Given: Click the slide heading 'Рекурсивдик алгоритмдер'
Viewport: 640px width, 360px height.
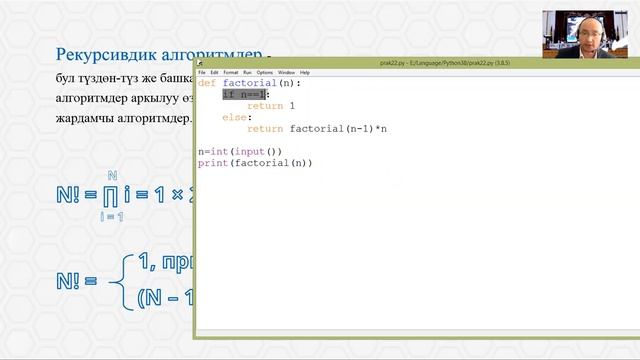Looking at the screenshot, I should pos(159,54).
